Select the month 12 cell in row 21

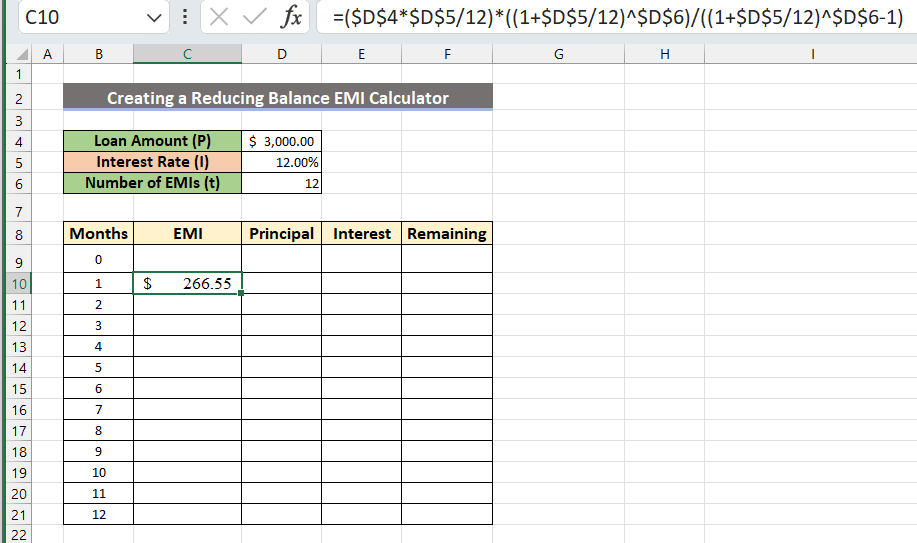coord(98,515)
